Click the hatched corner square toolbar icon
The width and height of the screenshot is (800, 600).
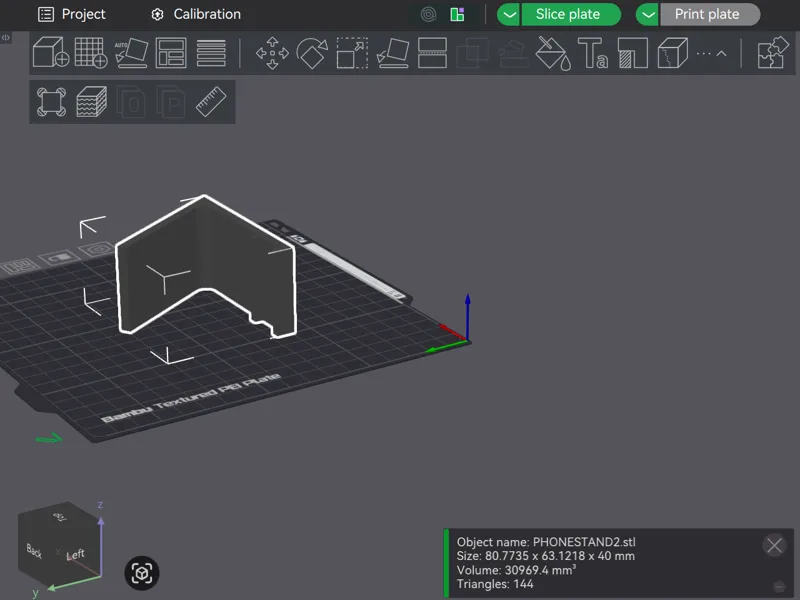tap(633, 53)
